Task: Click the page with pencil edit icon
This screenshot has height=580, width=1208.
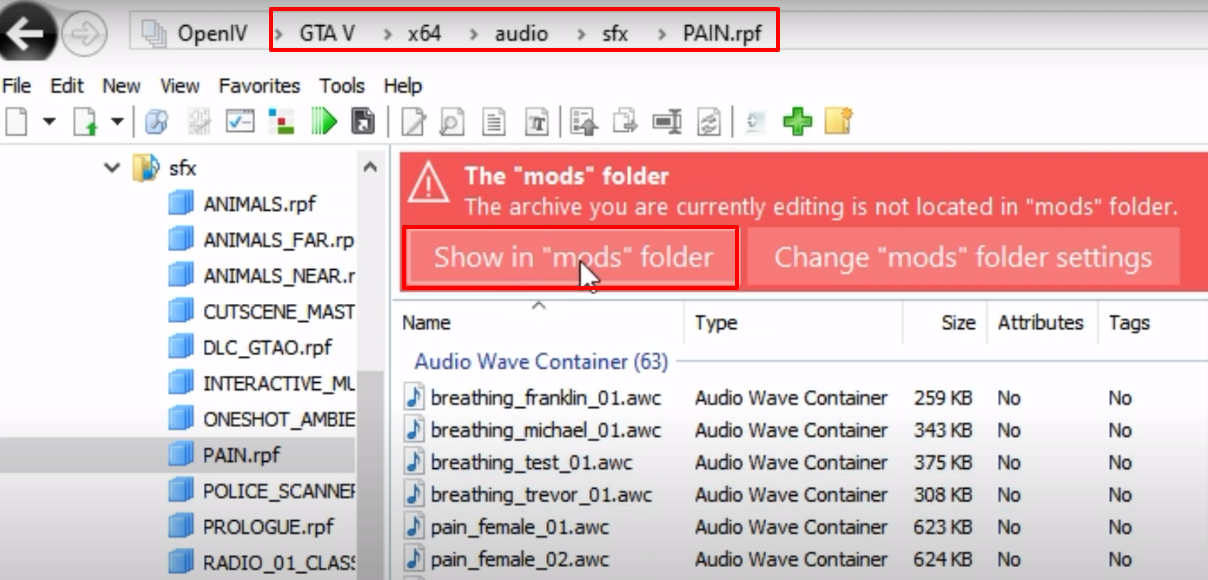Action: (x=412, y=121)
